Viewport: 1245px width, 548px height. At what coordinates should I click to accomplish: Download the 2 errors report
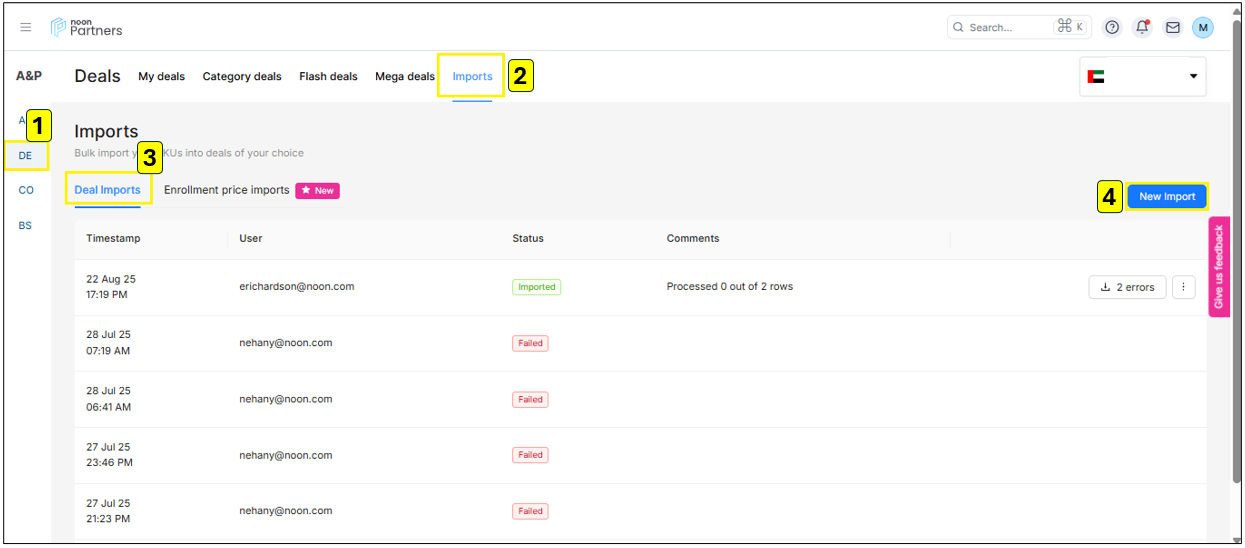coord(1127,287)
